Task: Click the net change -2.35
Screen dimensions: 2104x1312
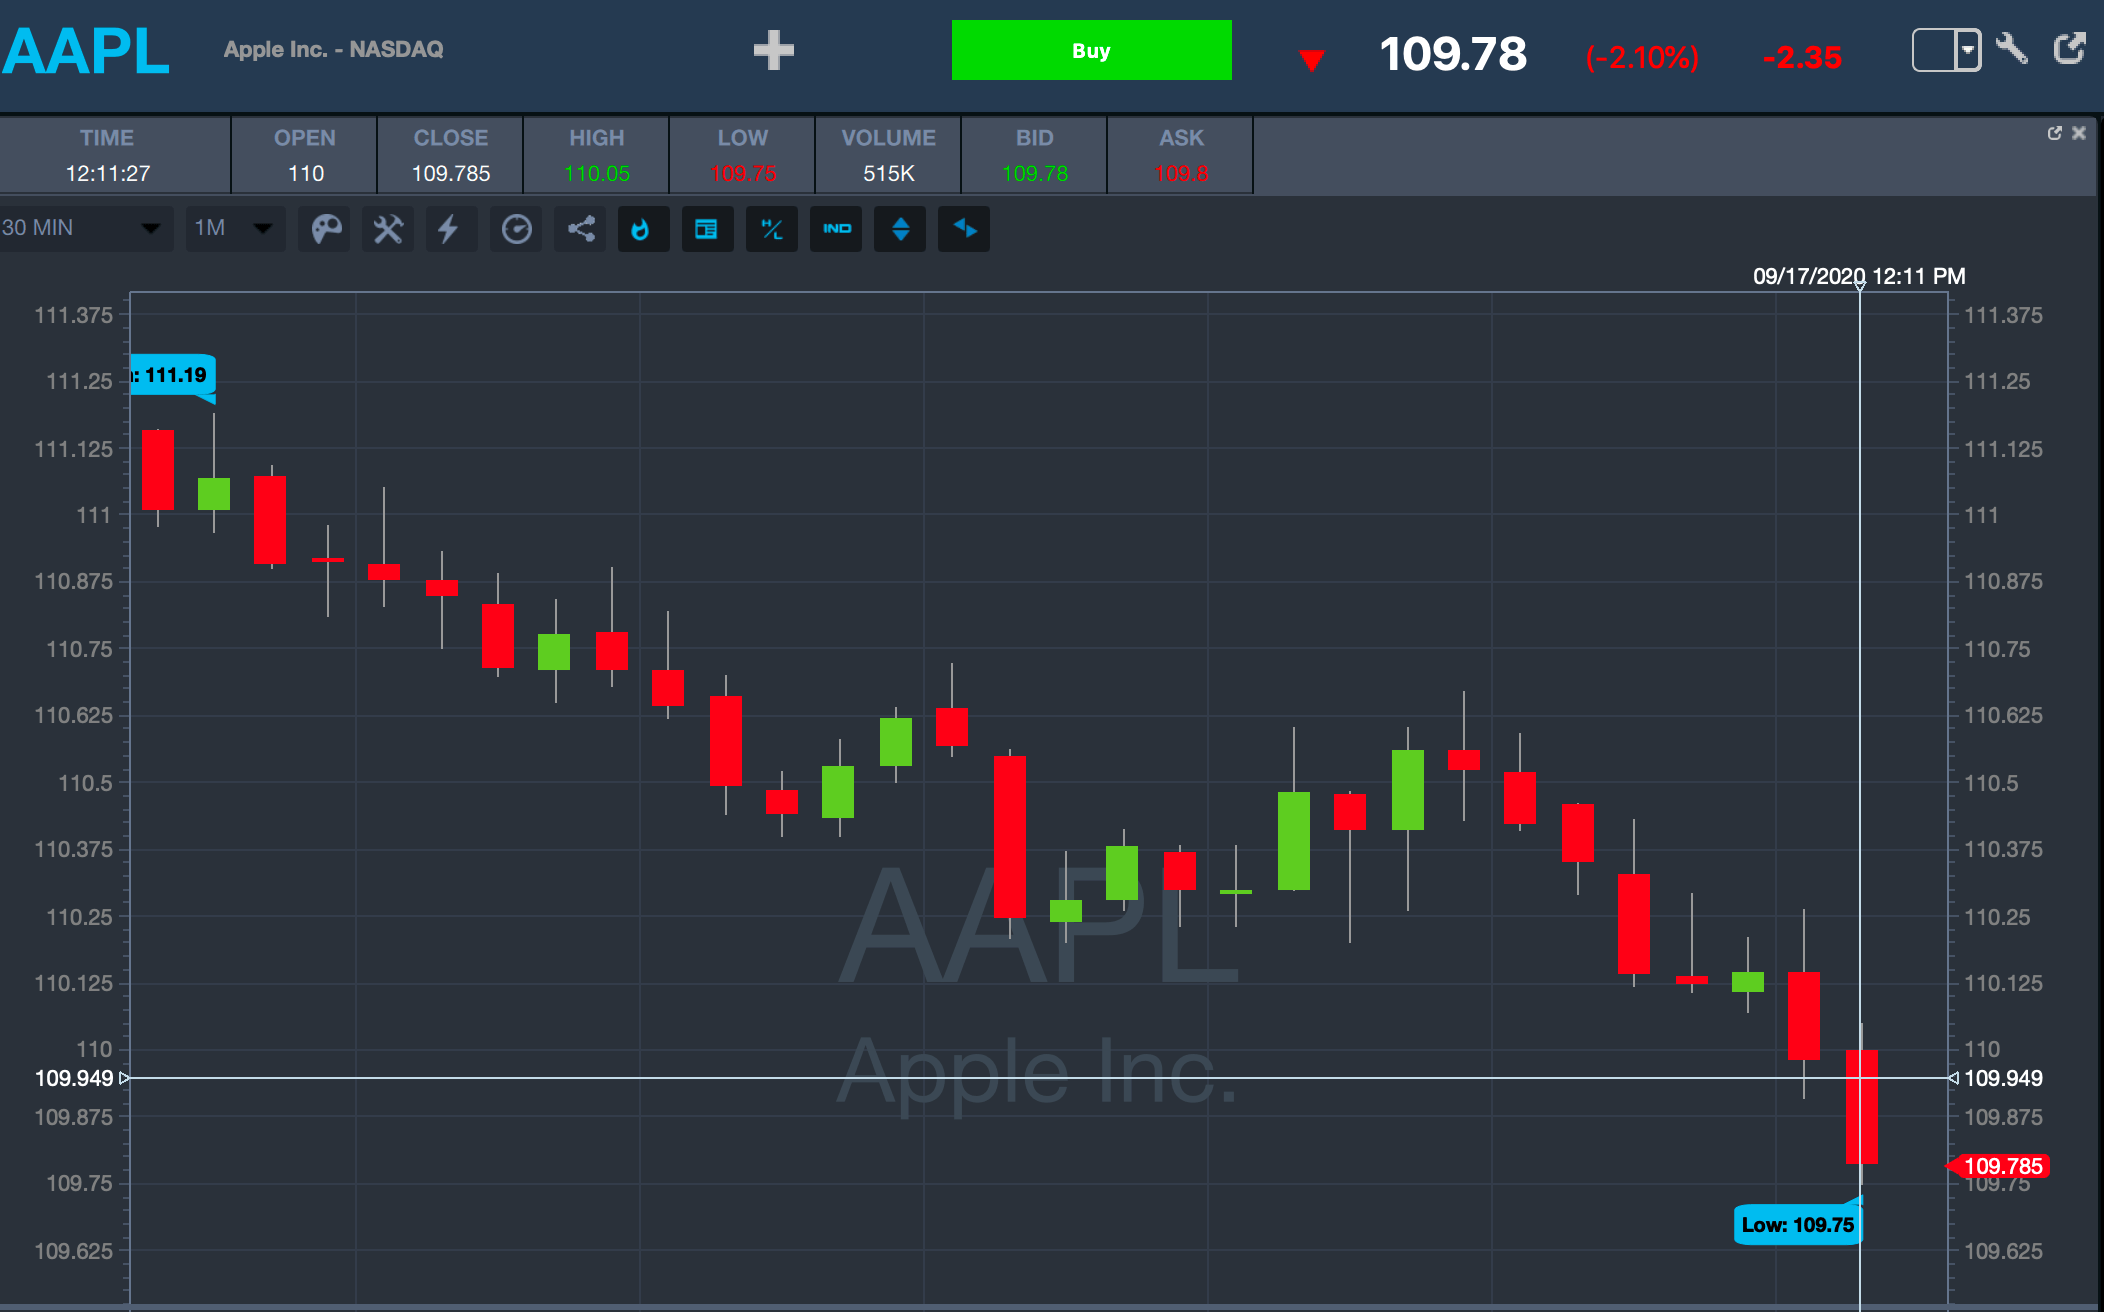Action: click(x=1802, y=57)
